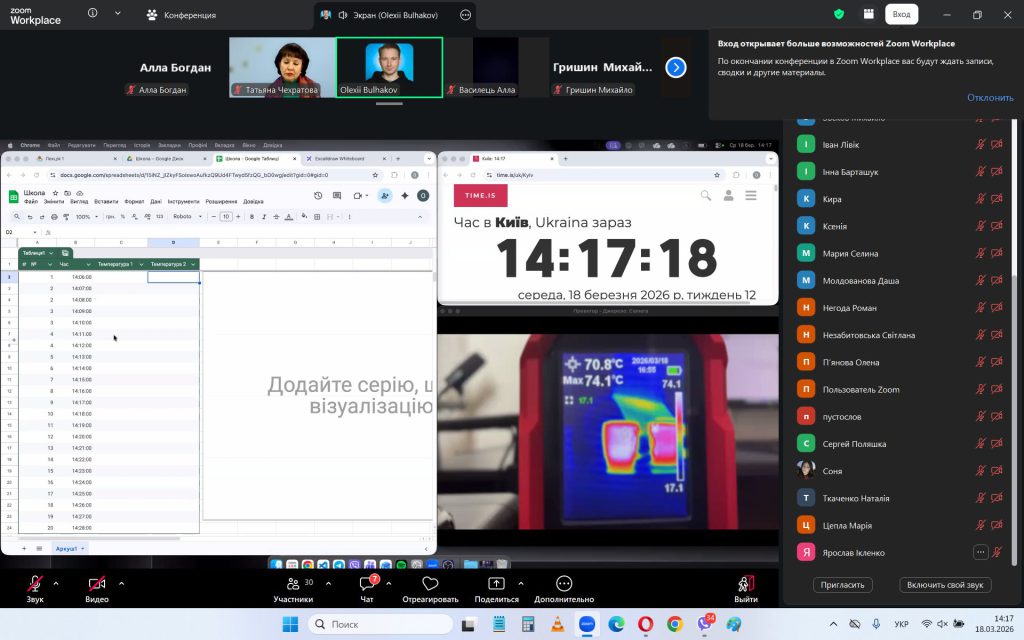This screenshot has width=1024, height=640.
Task: Click camera-off icon for Молдованова Даша
Action: pos(997,280)
